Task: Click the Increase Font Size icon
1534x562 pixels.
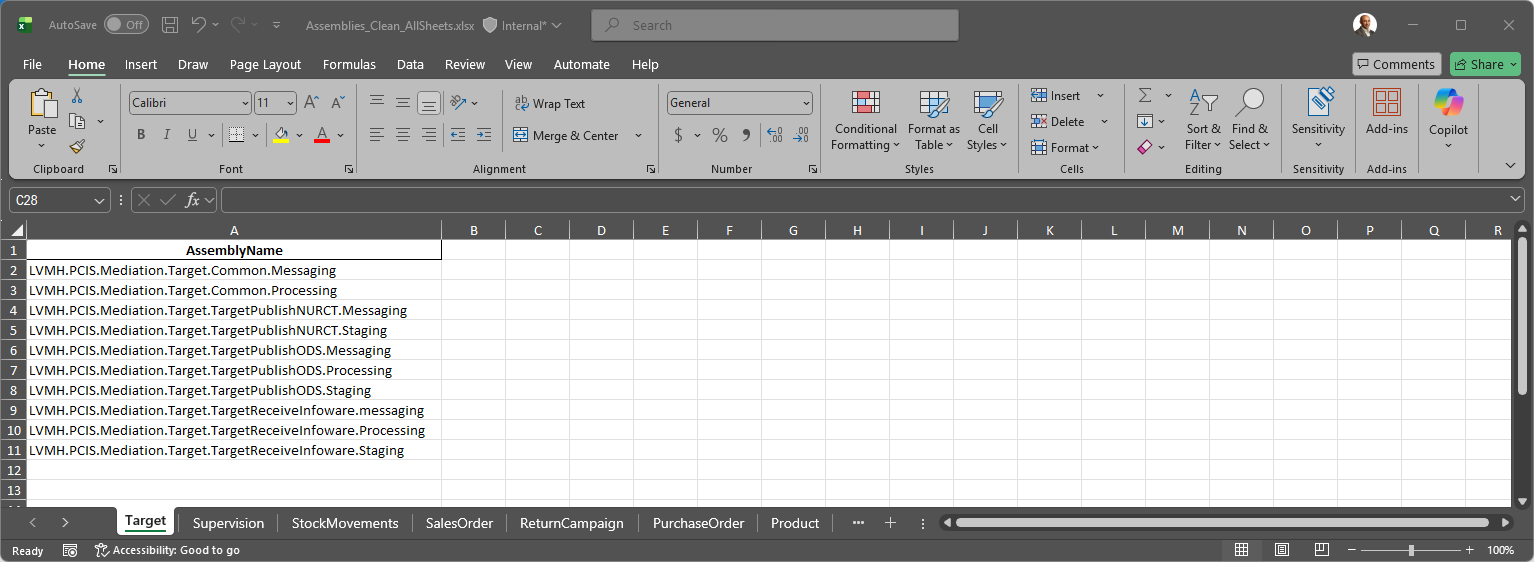Action: [x=311, y=103]
